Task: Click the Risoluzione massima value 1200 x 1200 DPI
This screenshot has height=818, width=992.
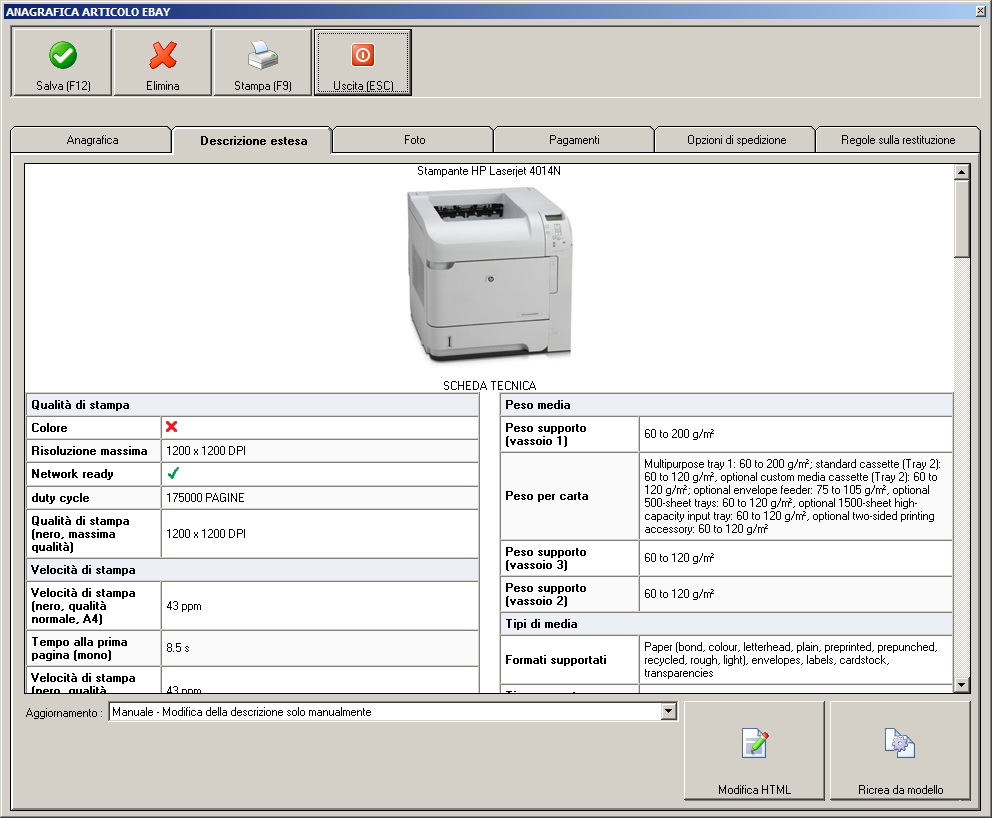Action: pos(206,451)
